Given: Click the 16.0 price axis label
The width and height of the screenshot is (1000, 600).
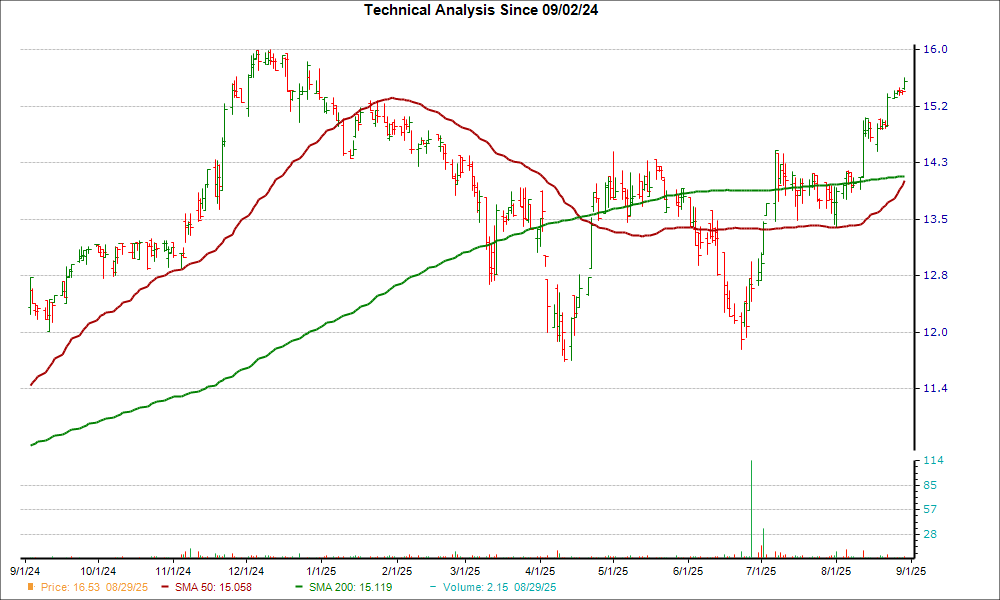Looking at the screenshot, I should click(x=935, y=49).
